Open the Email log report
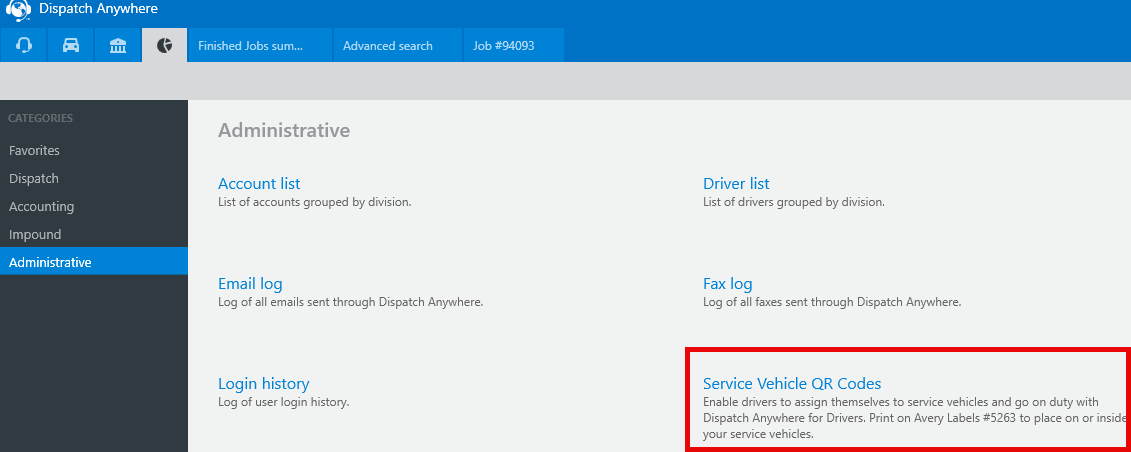Screen dimensions: 1131x452 [250, 283]
